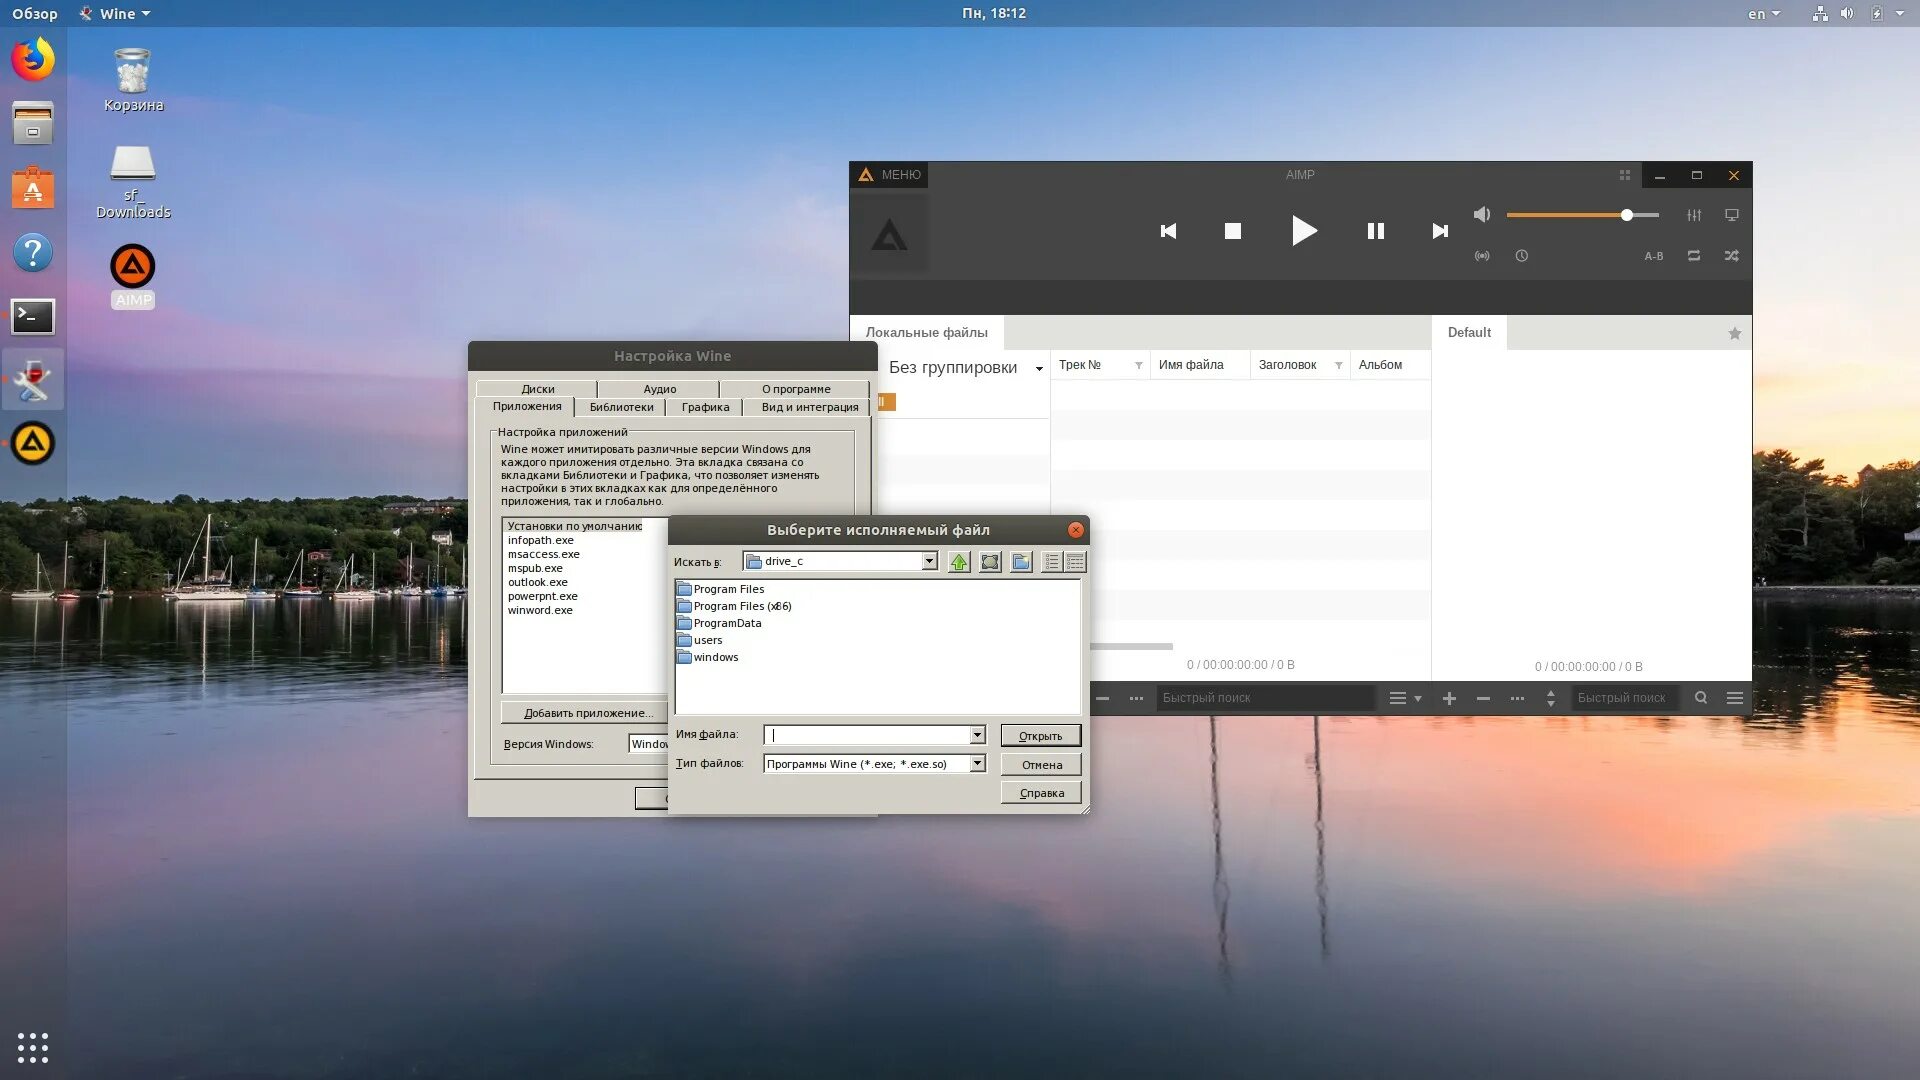Click the AIMP stop button

(x=1232, y=231)
